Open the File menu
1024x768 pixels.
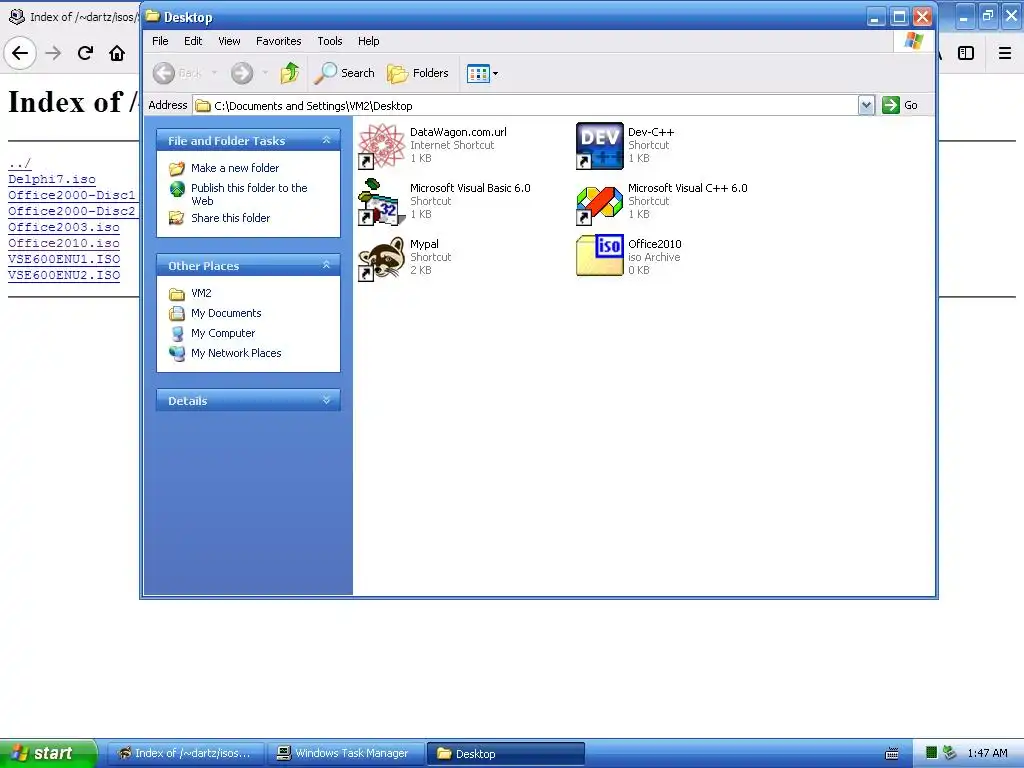click(x=160, y=41)
